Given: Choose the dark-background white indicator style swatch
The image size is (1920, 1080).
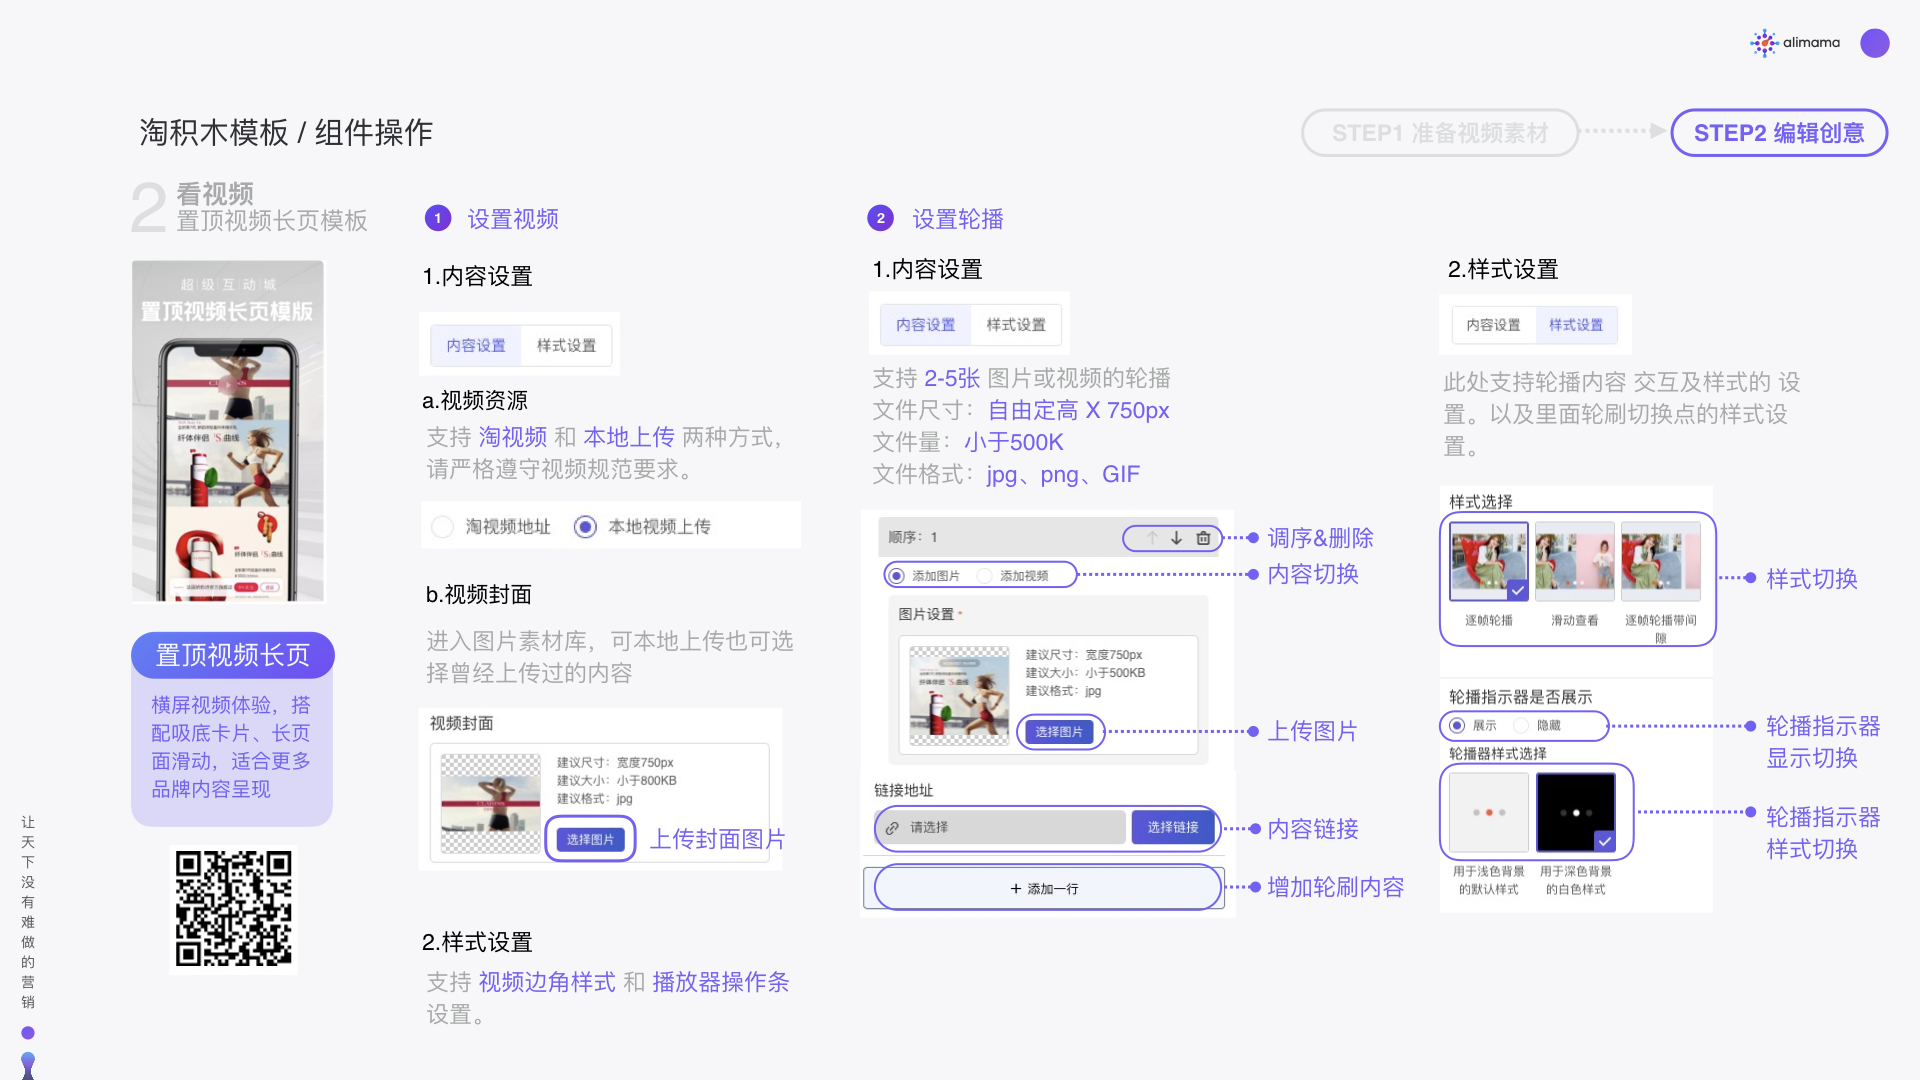Looking at the screenshot, I should click(x=1576, y=812).
